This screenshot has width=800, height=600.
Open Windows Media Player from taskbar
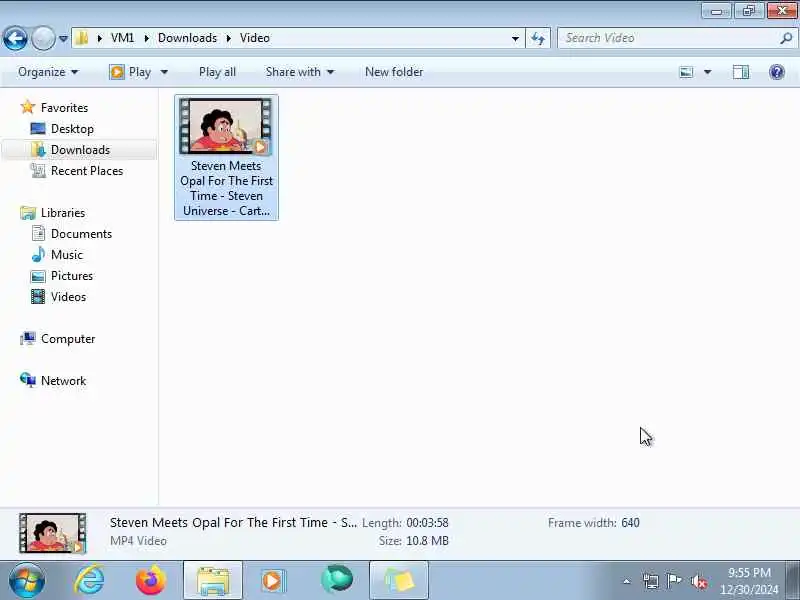coord(274,580)
